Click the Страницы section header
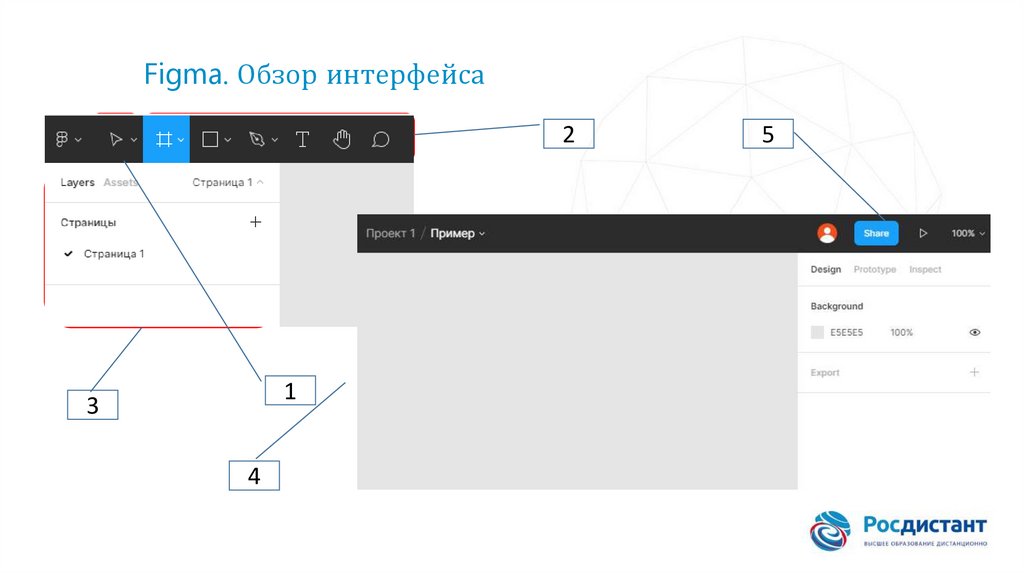Image resolution: width=1024 pixels, height=574 pixels. click(88, 222)
